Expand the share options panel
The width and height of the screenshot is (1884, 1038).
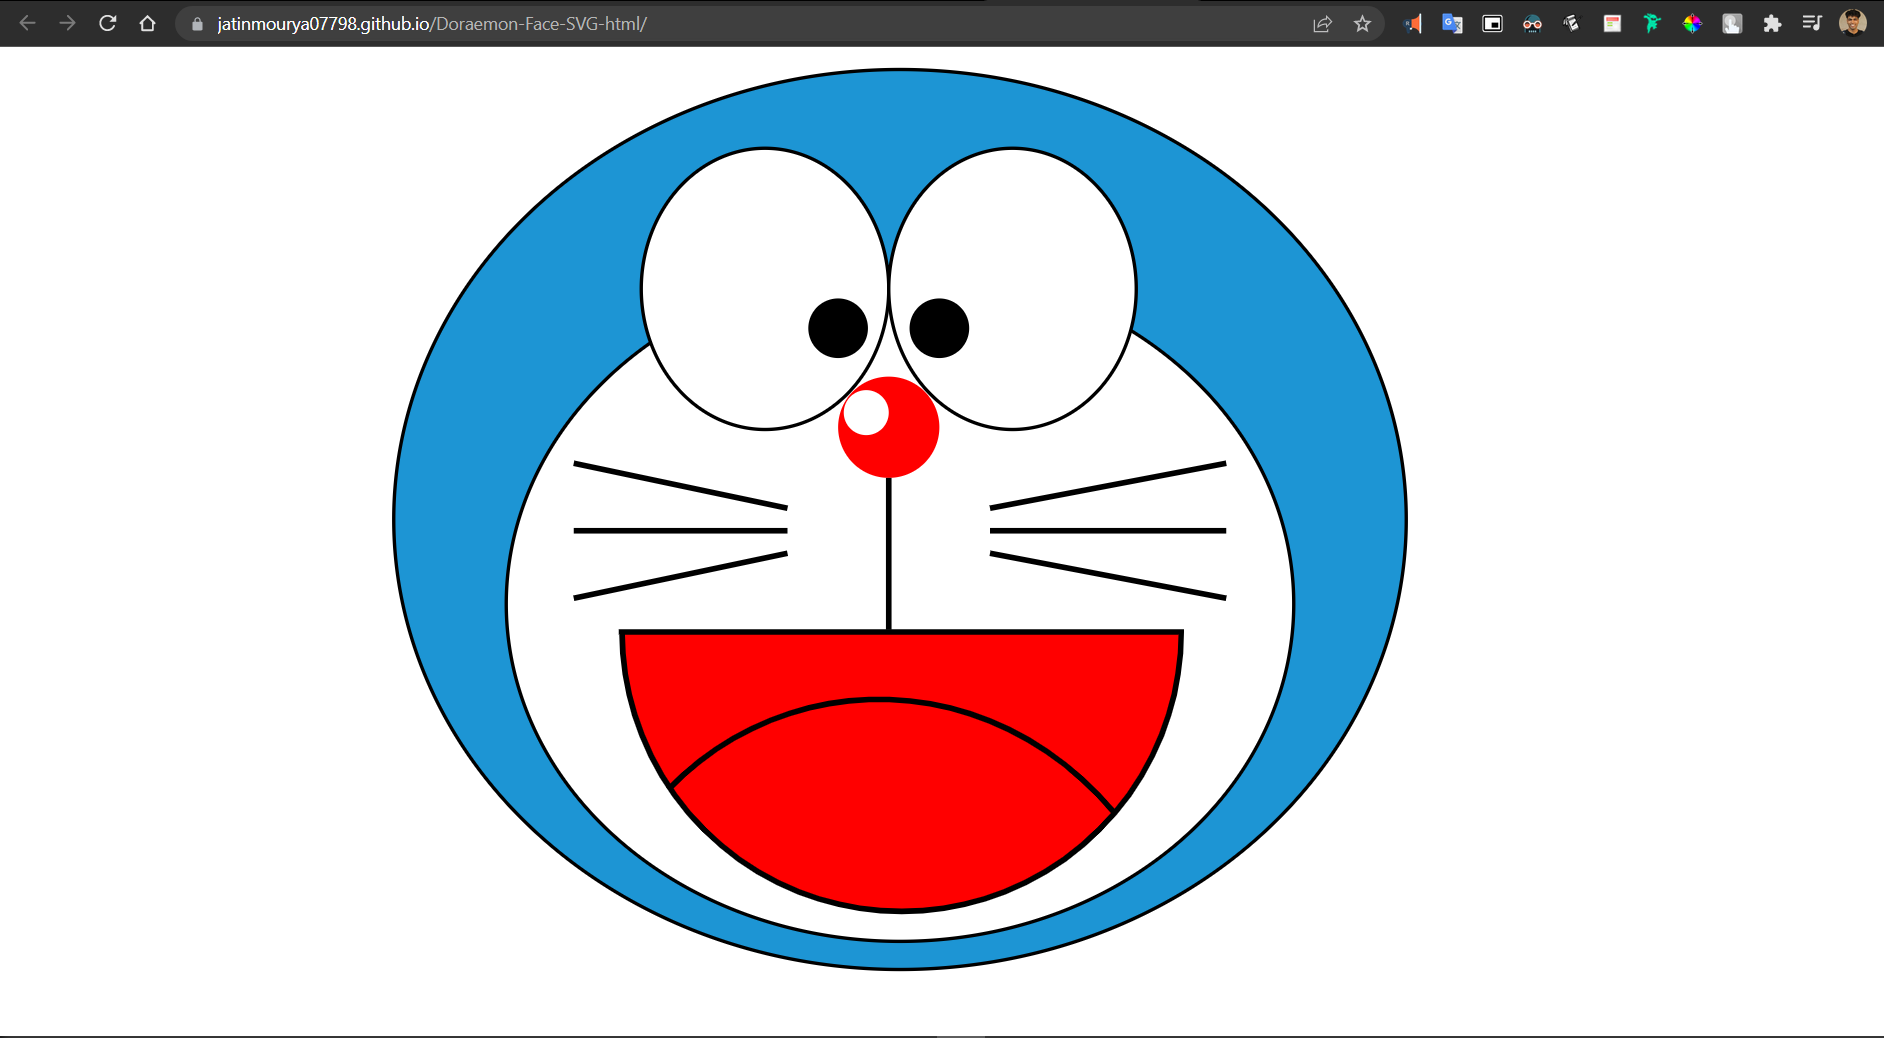click(x=1322, y=23)
